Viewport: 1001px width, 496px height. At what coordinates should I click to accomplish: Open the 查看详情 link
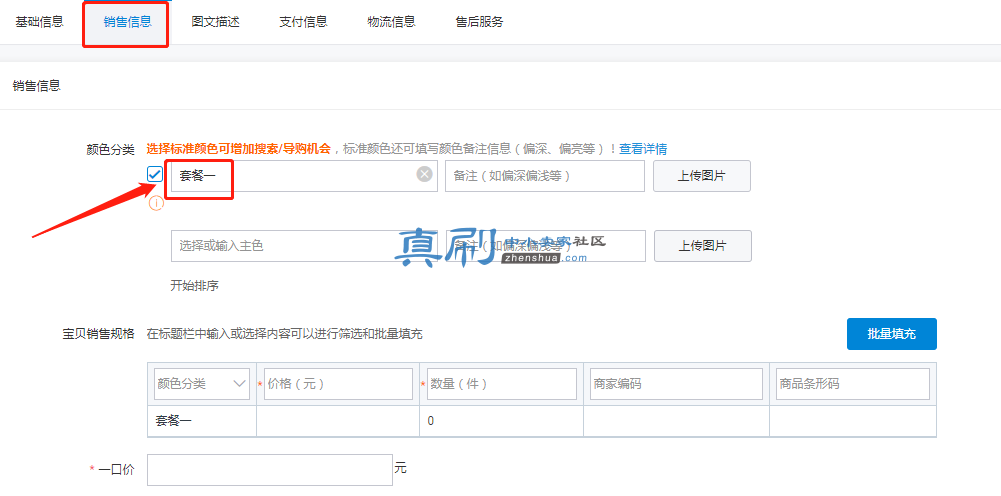643,149
